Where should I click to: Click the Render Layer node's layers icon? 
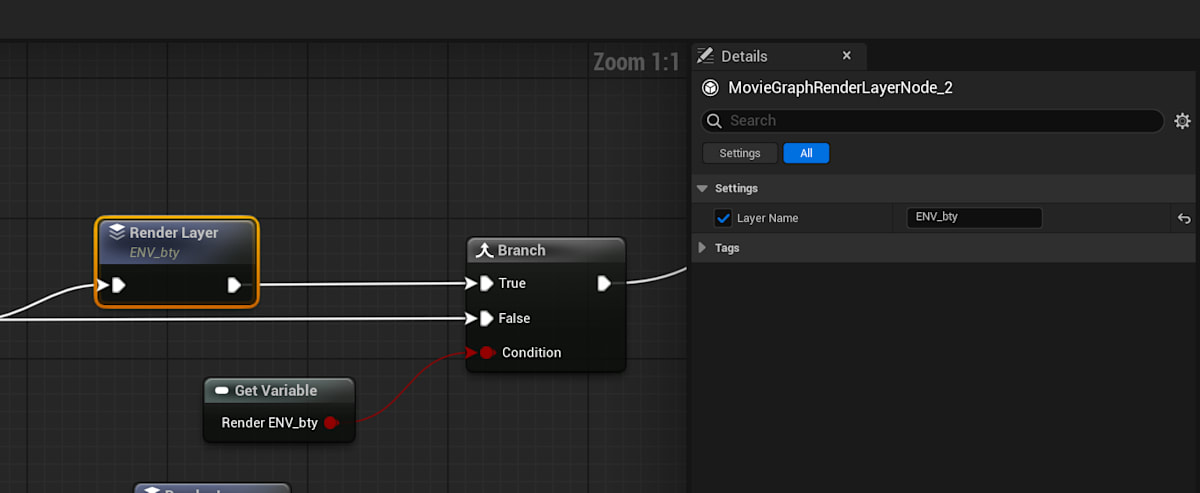[x=117, y=232]
